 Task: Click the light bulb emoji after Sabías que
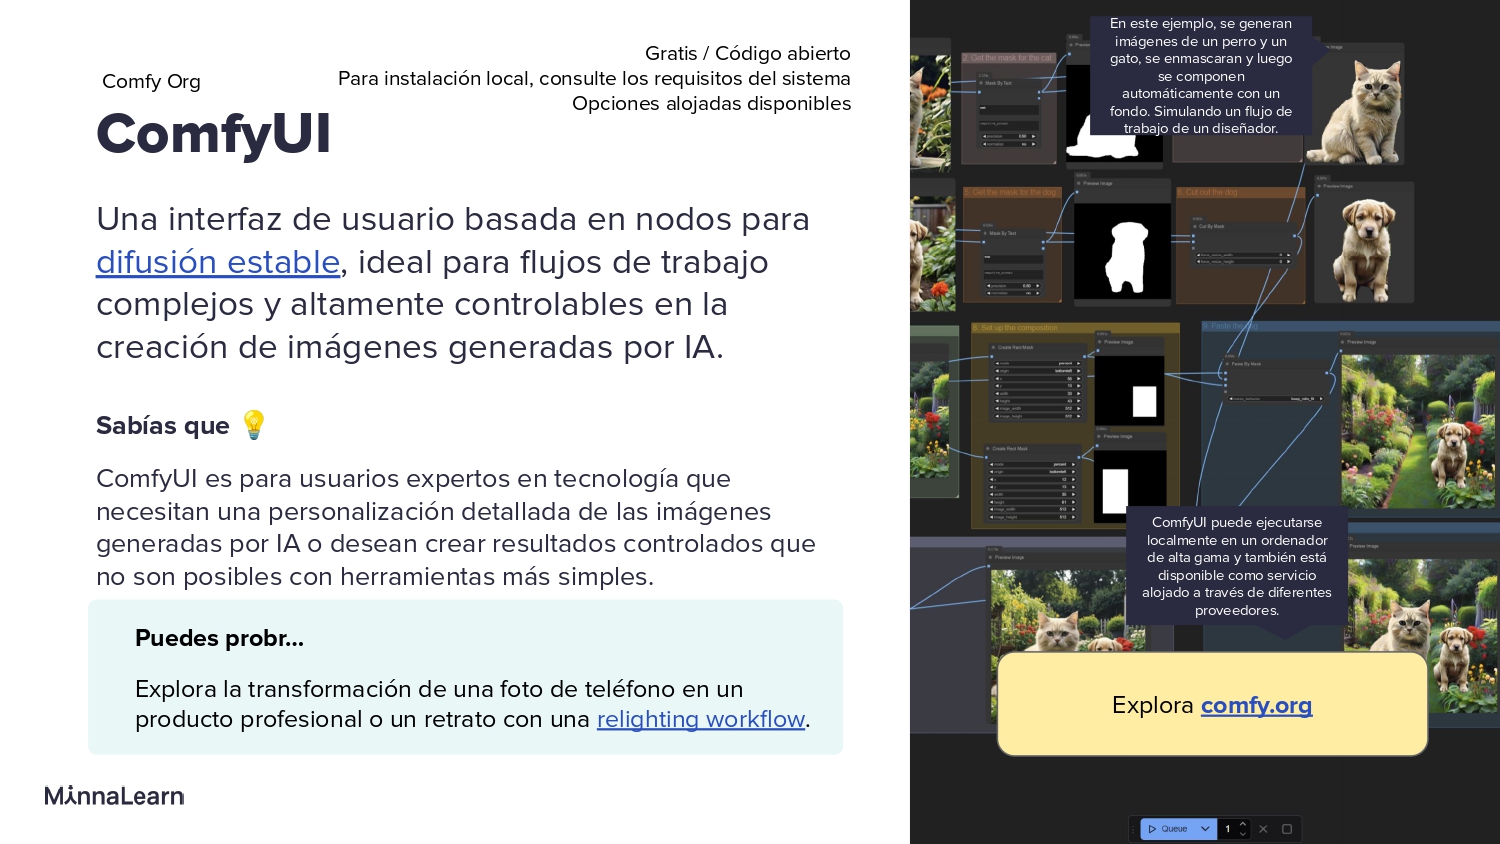[x=253, y=425]
